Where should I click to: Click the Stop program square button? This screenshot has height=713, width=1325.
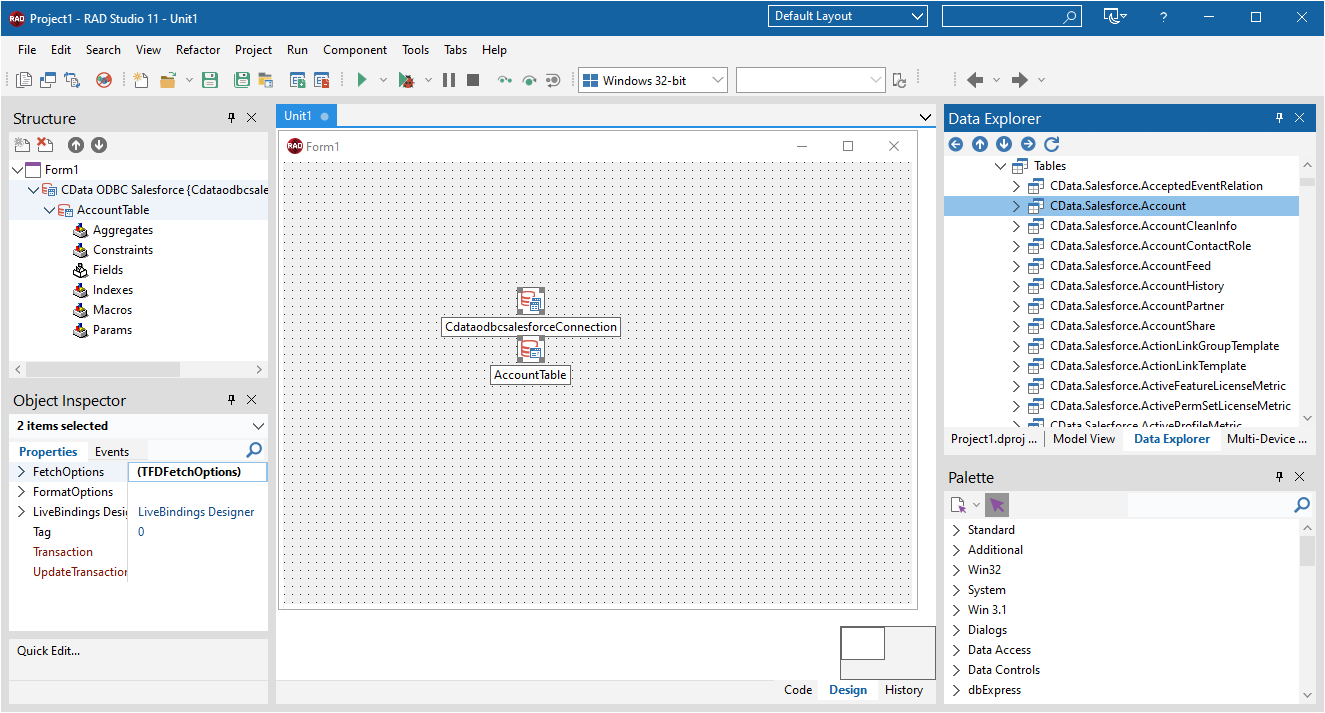[x=473, y=80]
